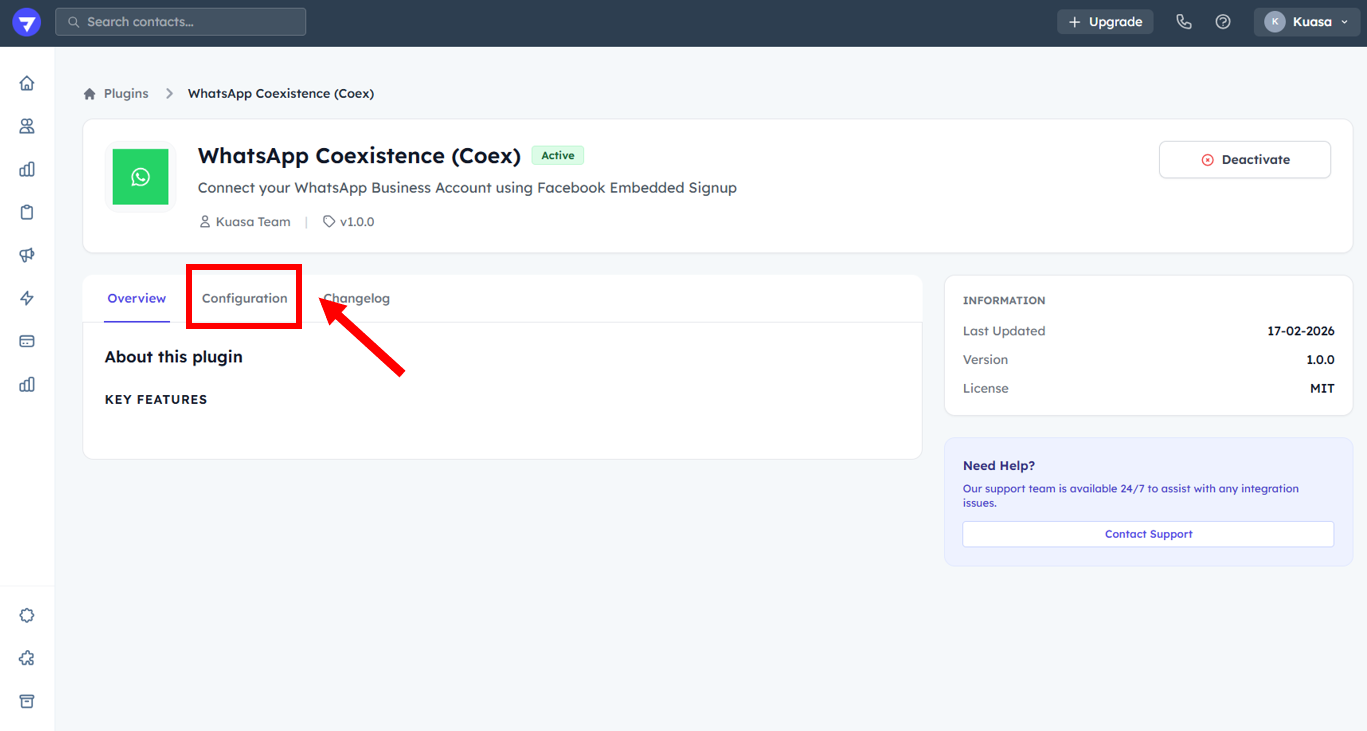Switch to the Configuration tab
The image size is (1367, 731).
244,298
